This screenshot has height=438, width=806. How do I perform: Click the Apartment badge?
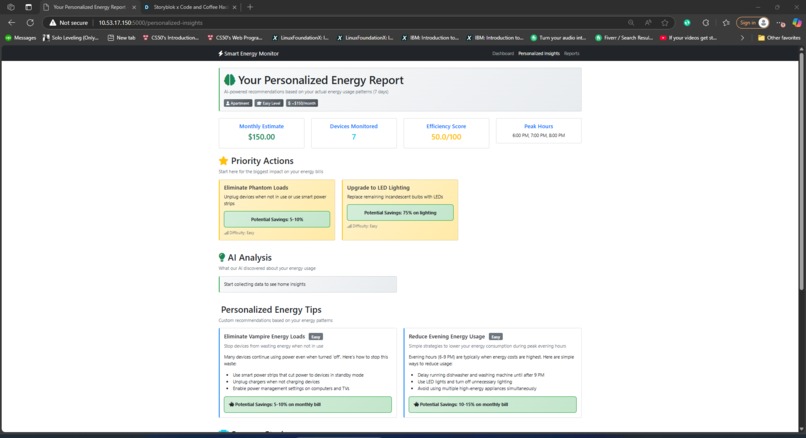click(x=238, y=103)
